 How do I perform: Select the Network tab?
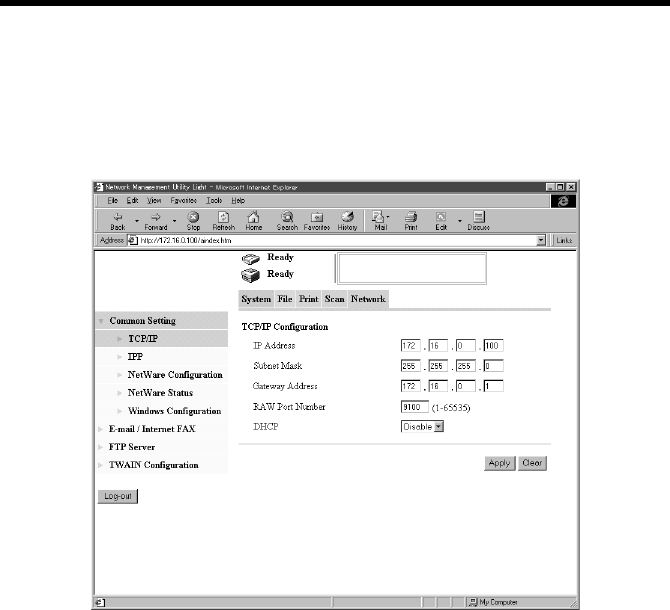368,299
